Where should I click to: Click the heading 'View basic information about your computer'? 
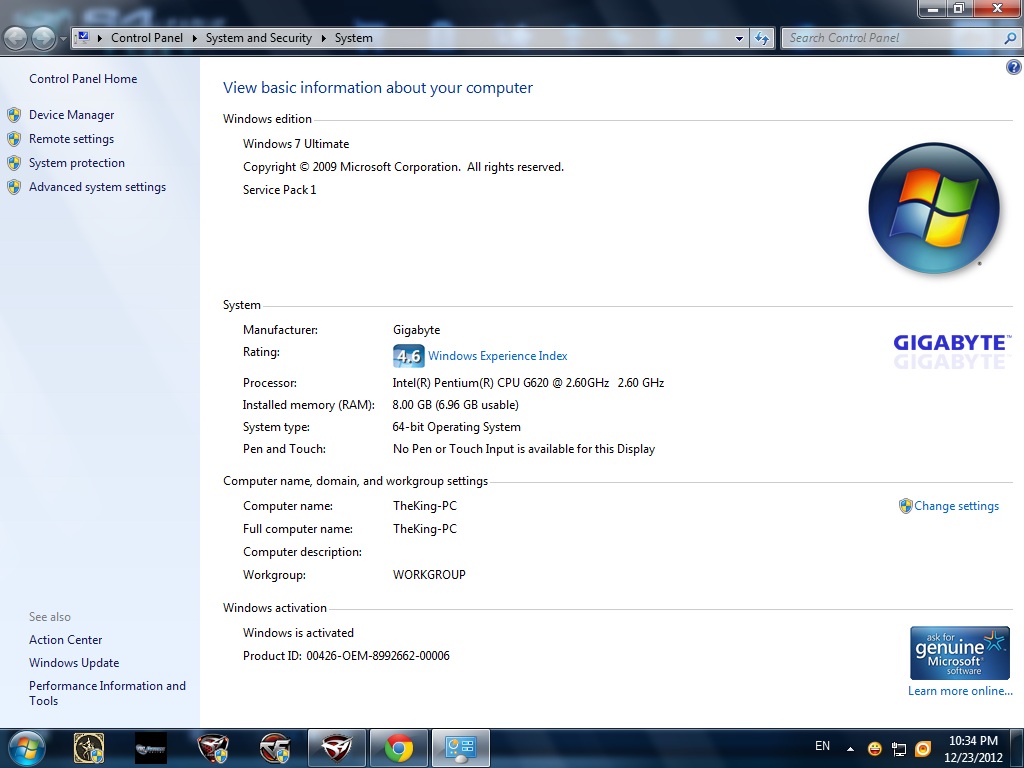(x=377, y=88)
